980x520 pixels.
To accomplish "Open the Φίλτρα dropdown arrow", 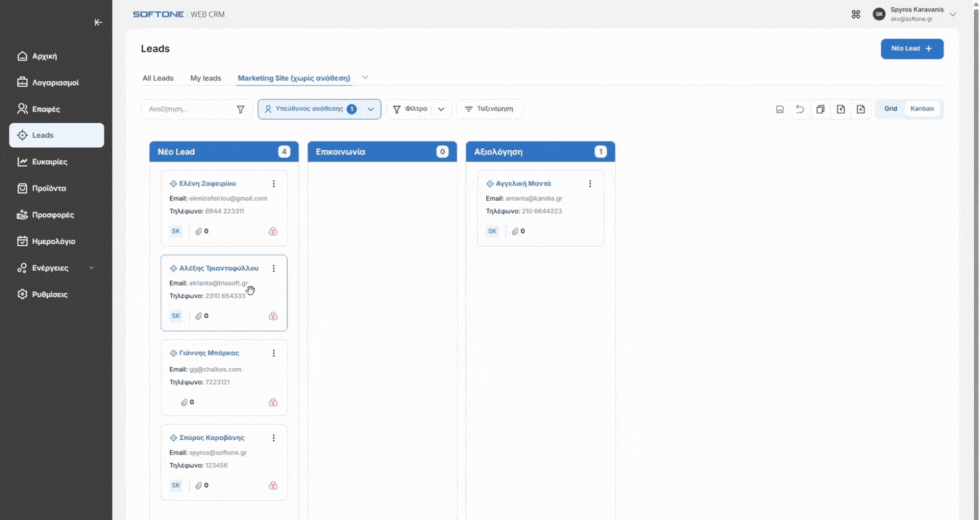I will click(442, 109).
